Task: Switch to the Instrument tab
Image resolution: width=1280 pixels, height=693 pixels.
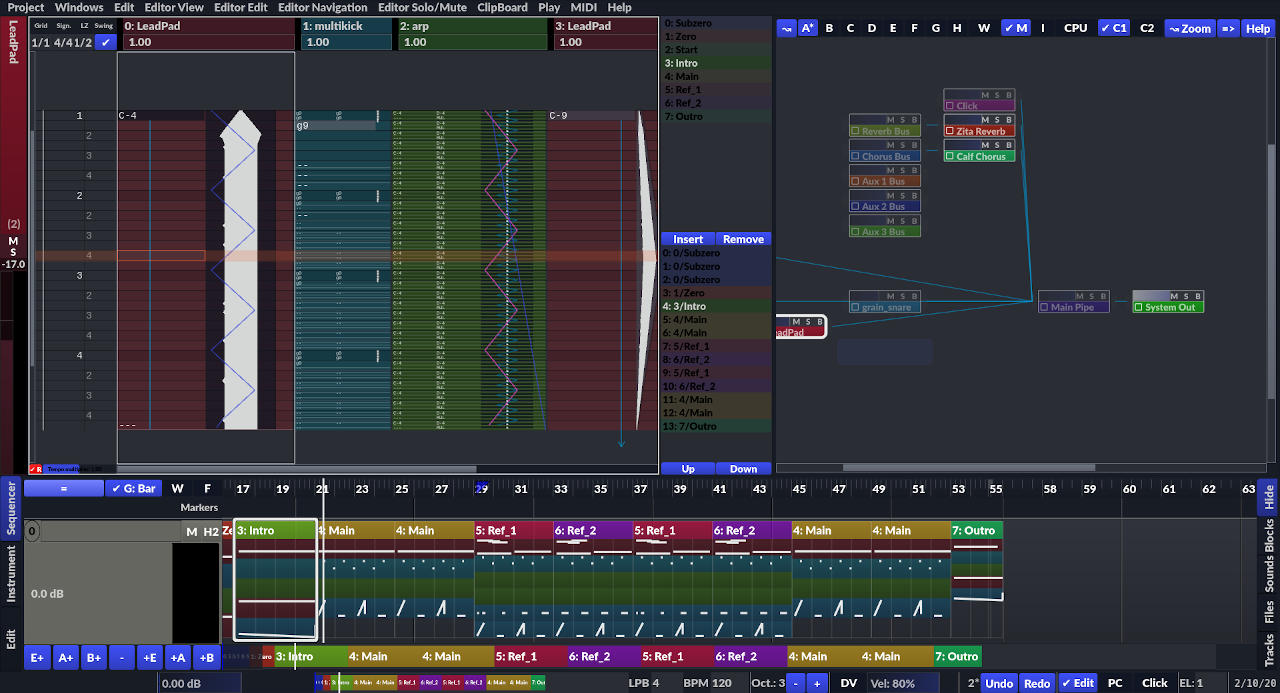Action: 11,575
